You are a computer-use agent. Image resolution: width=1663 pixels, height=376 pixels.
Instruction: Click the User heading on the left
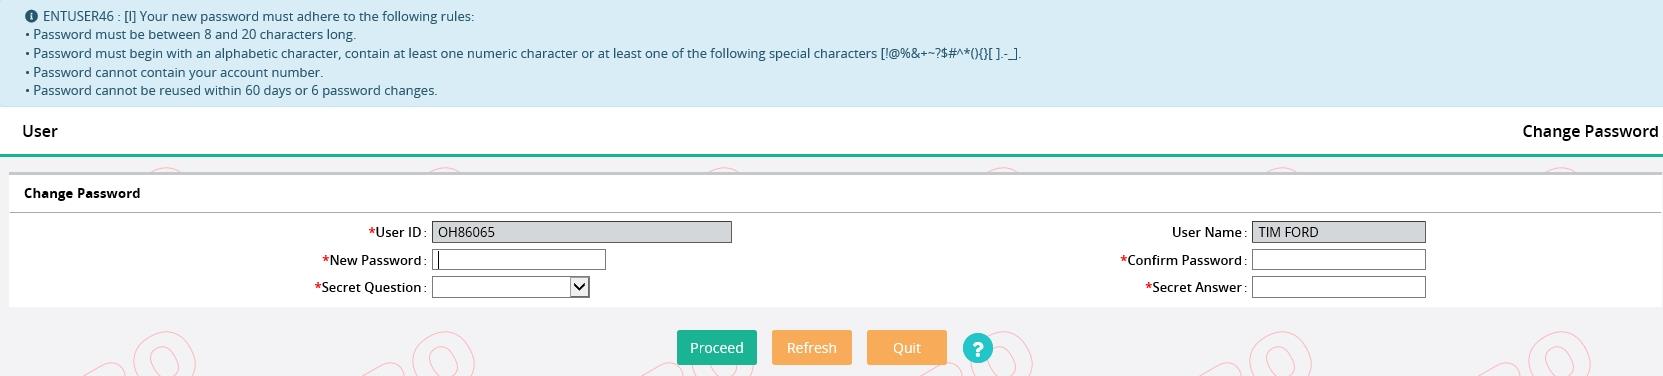click(40, 131)
